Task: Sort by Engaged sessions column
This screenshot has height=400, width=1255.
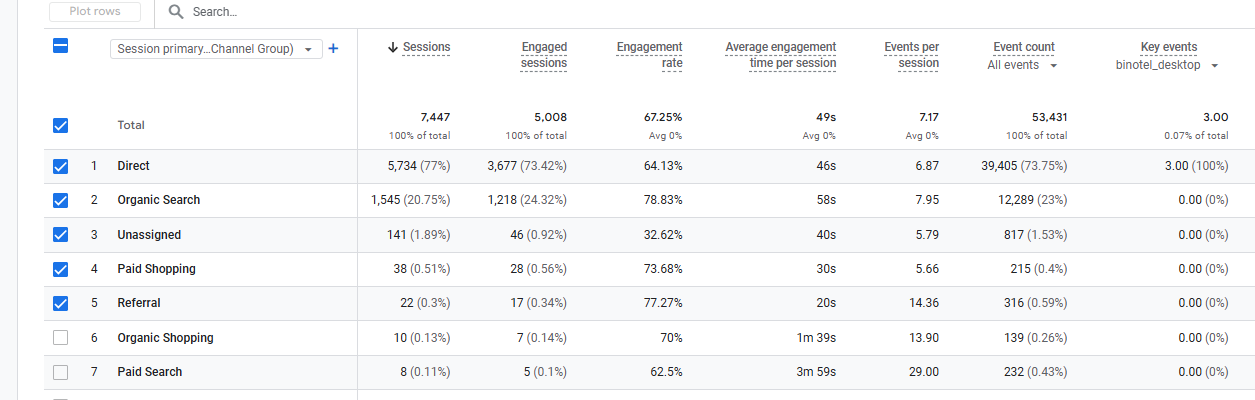Action: pos(543,55)
